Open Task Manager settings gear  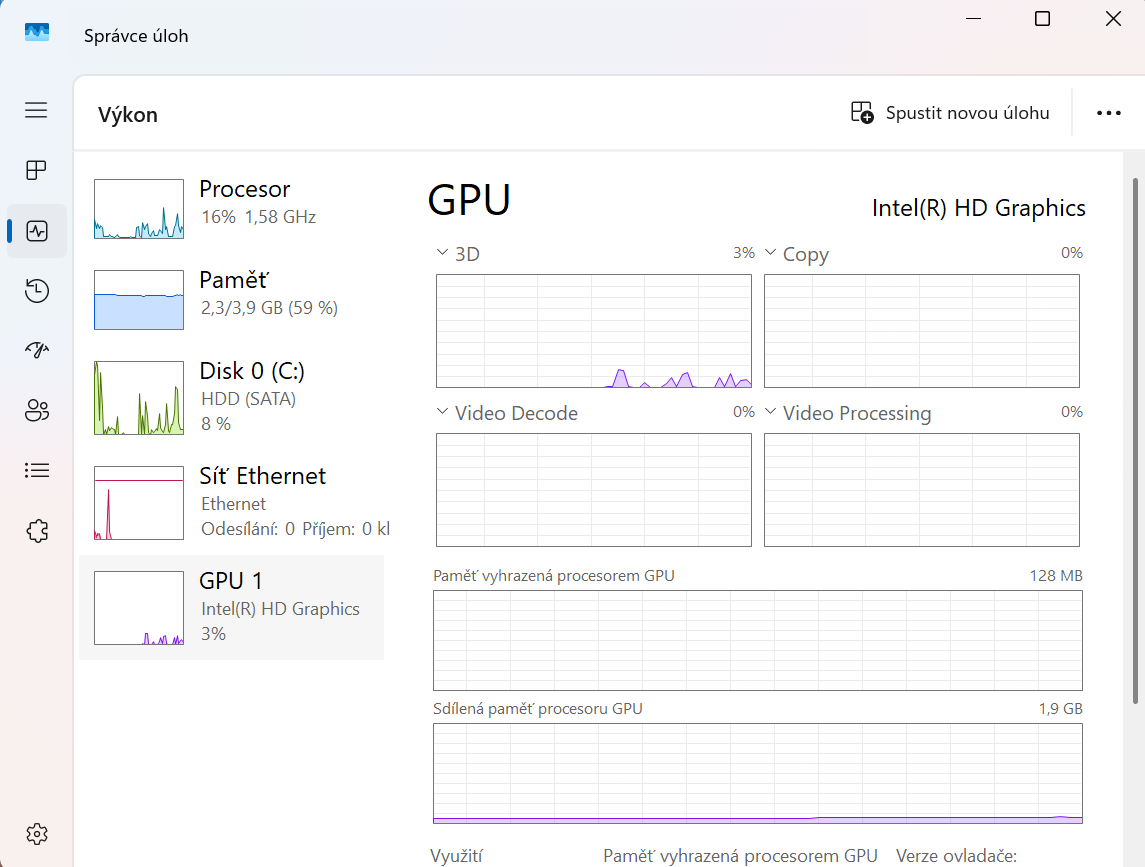tap(36, 833)
